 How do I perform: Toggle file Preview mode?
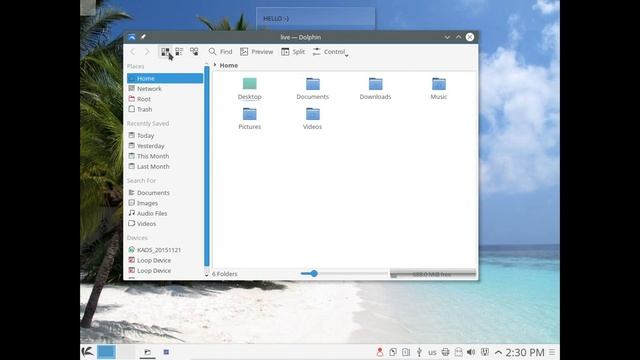tap(257, 52)
